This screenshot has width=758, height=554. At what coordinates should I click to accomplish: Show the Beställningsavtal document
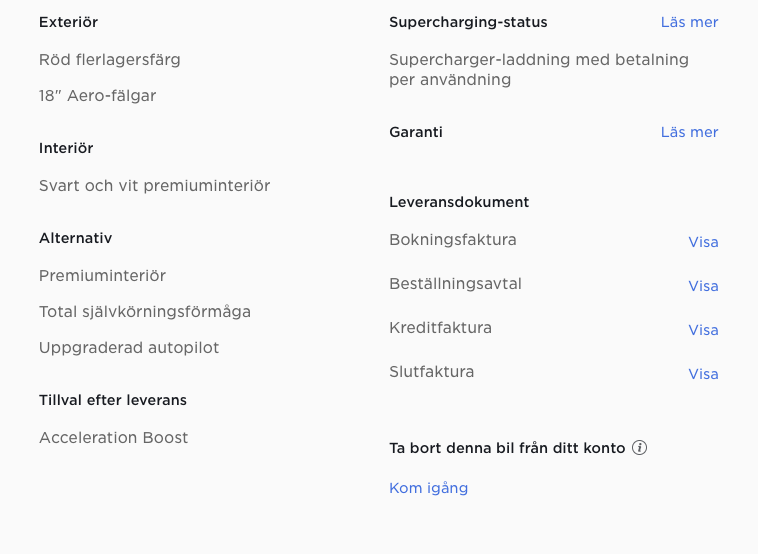pyautogui.click(x=703, y=286)
